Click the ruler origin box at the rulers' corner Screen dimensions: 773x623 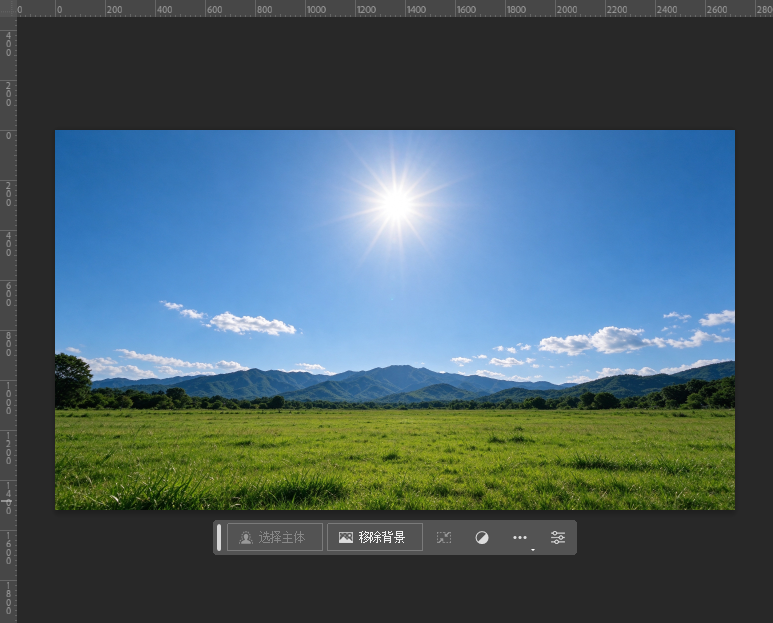pos(8,8)
